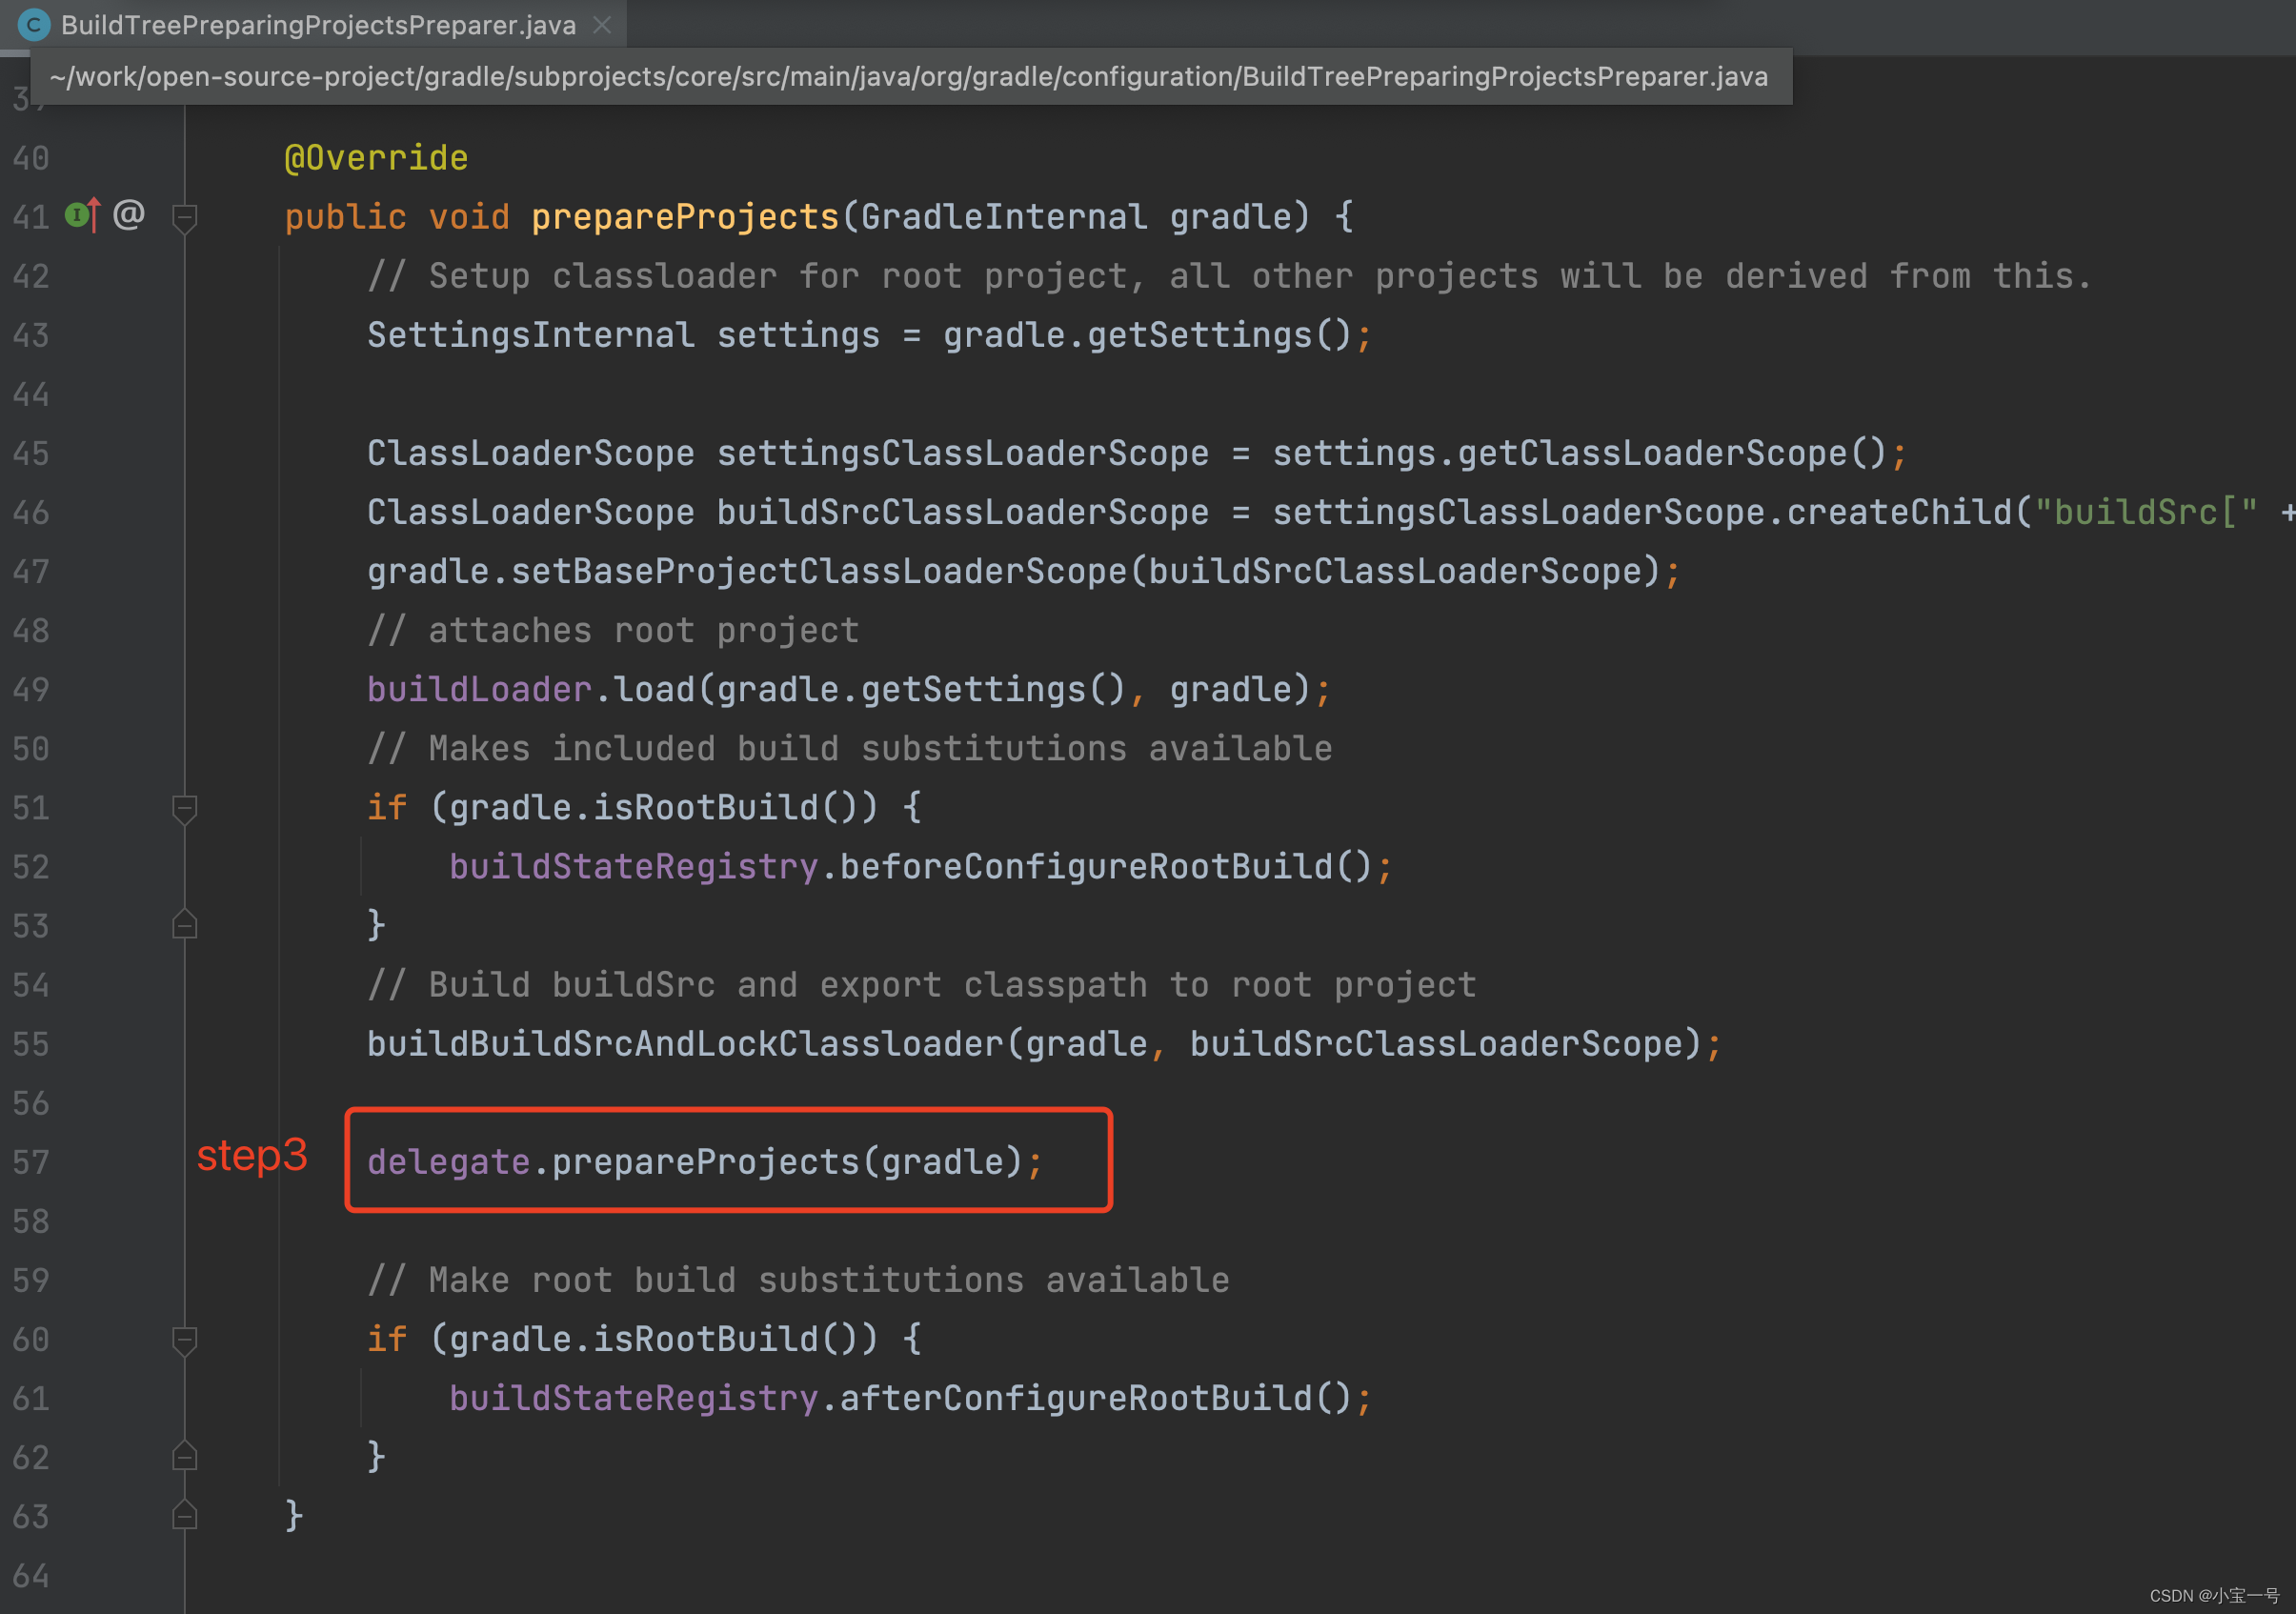
Task: Click the method closing fold marker on line 63
Action: [184, 1516]
